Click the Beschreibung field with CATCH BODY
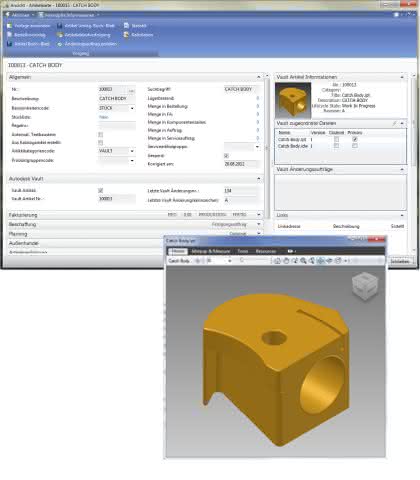 (117, 99)
